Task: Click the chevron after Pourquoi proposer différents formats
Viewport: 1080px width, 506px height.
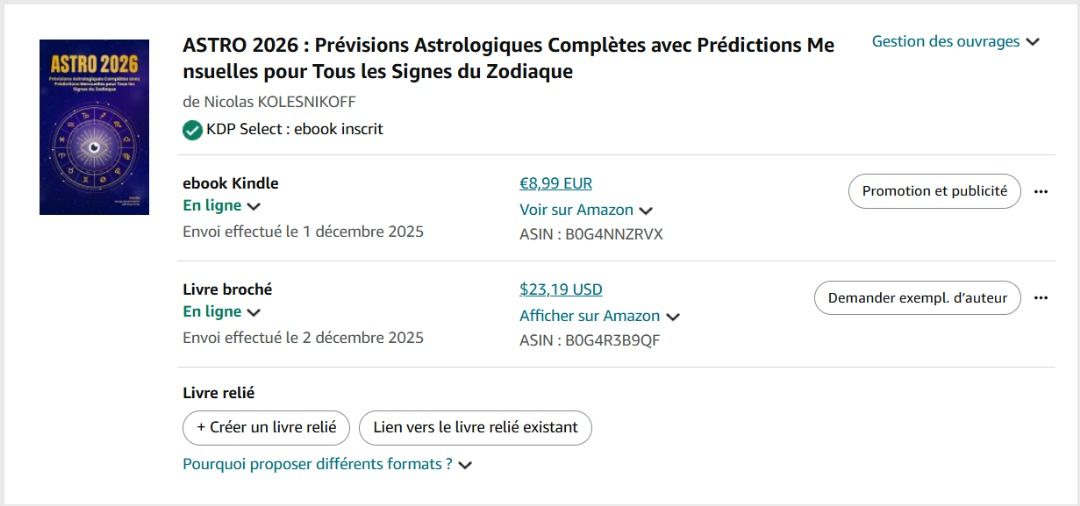Action: [465, 465]
